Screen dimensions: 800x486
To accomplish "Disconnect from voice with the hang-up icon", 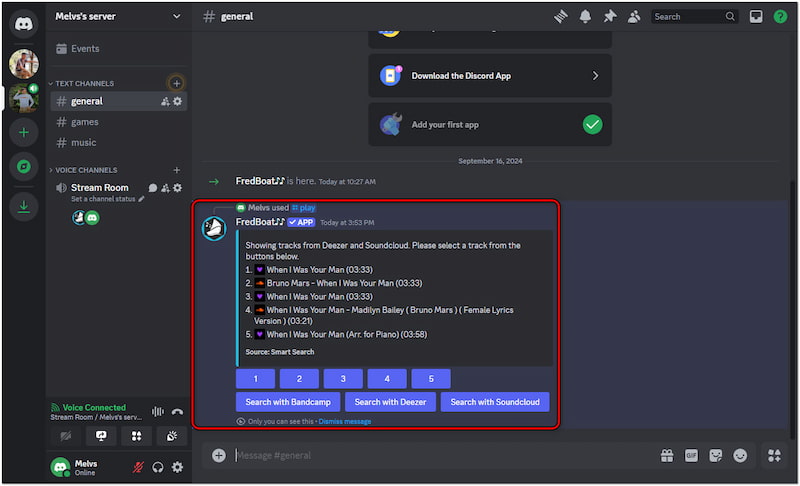I will pyautogui.click(x=177, y=411).
